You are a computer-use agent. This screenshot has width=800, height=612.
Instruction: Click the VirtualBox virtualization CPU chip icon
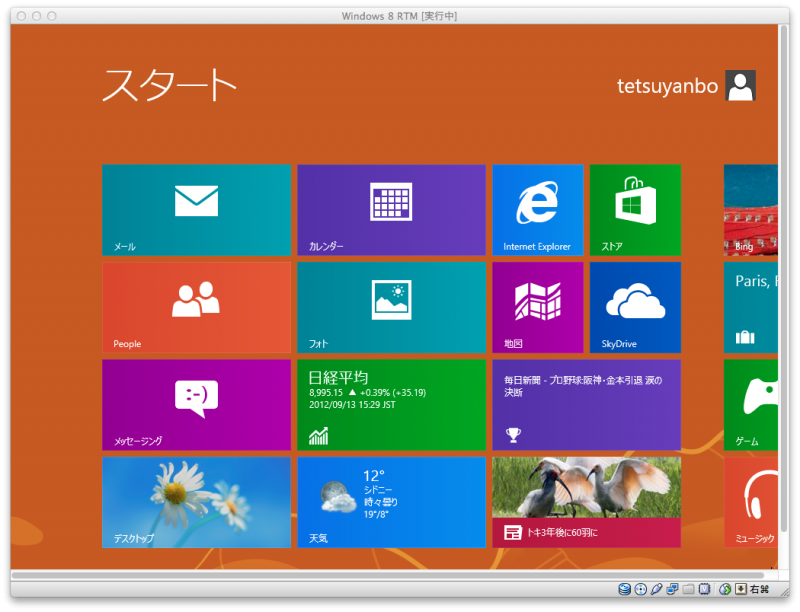(x=705, y=590)
